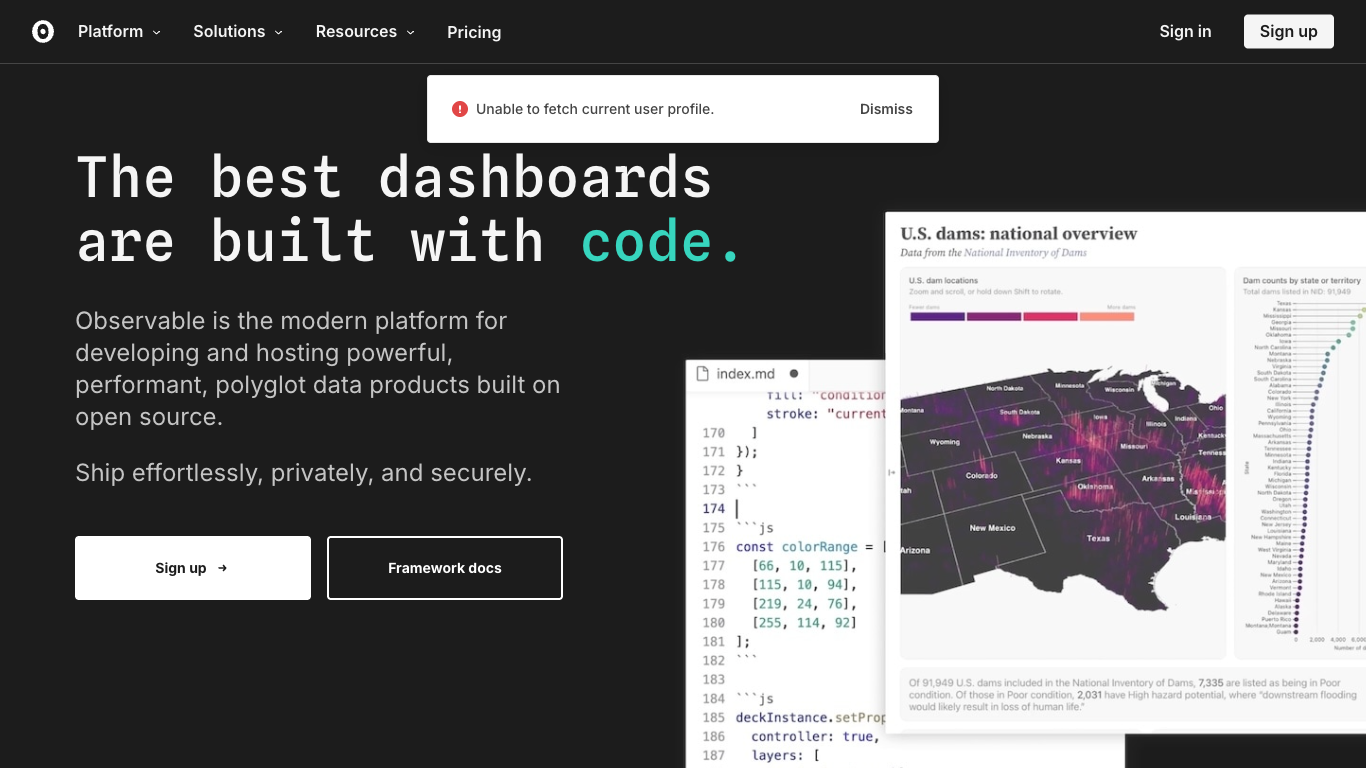Click the dark purple legend swatch
This screenshot has width=1366, height=768.
(x=937, y=316)
